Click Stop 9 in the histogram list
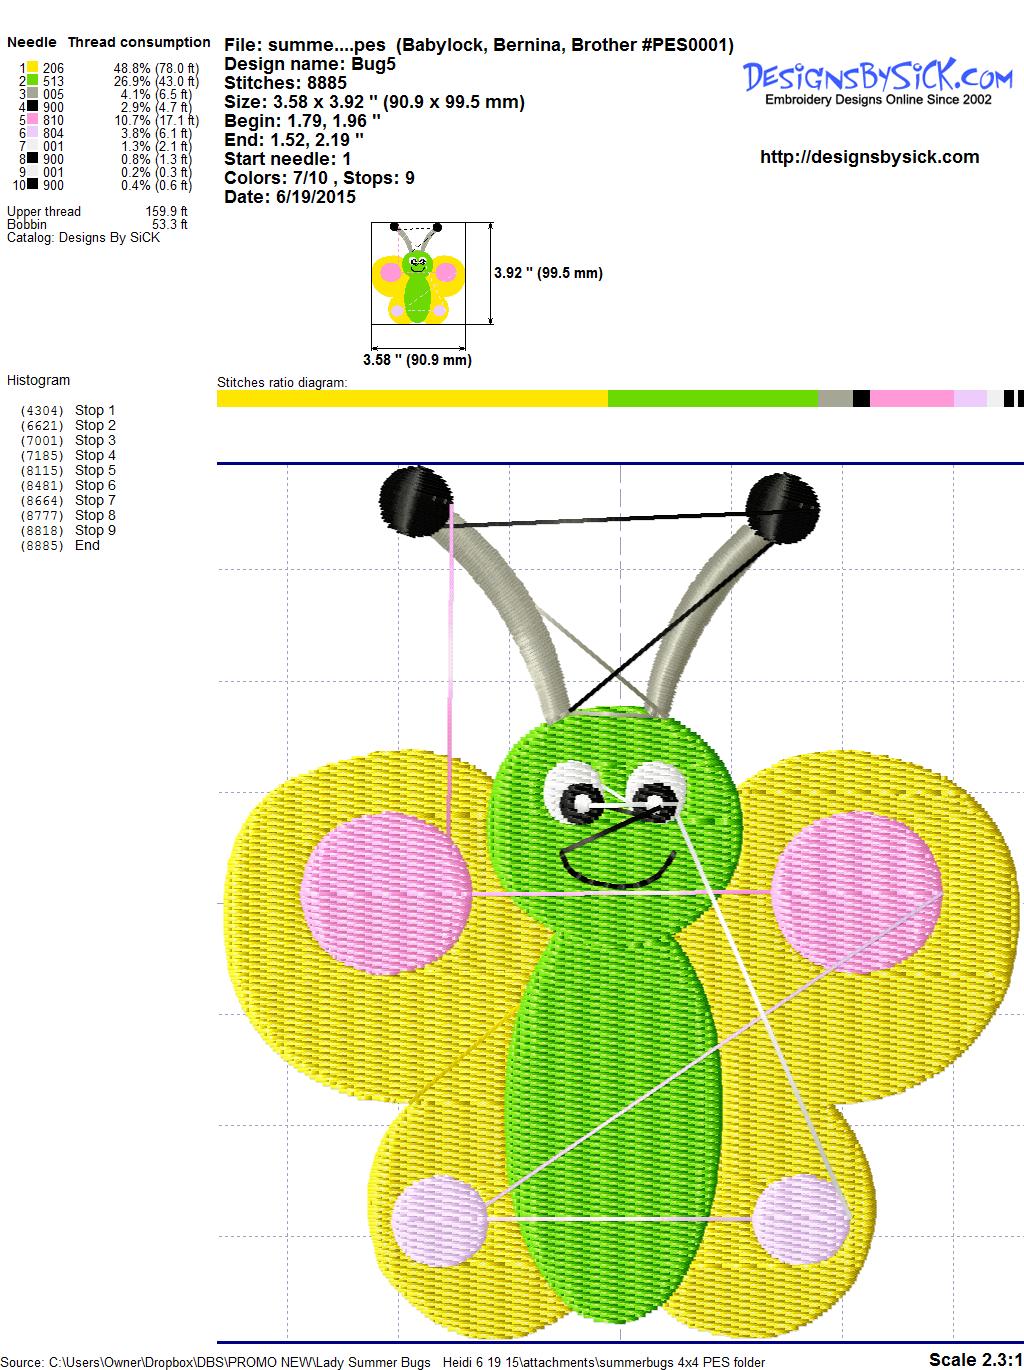 (95, 530)
